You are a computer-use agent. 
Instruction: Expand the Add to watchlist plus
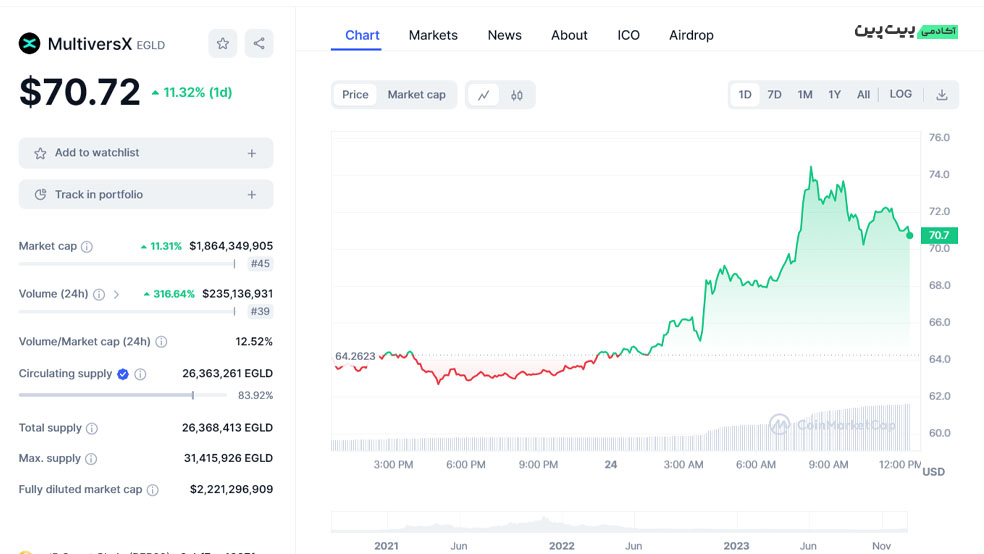click(x=251, y=153)
